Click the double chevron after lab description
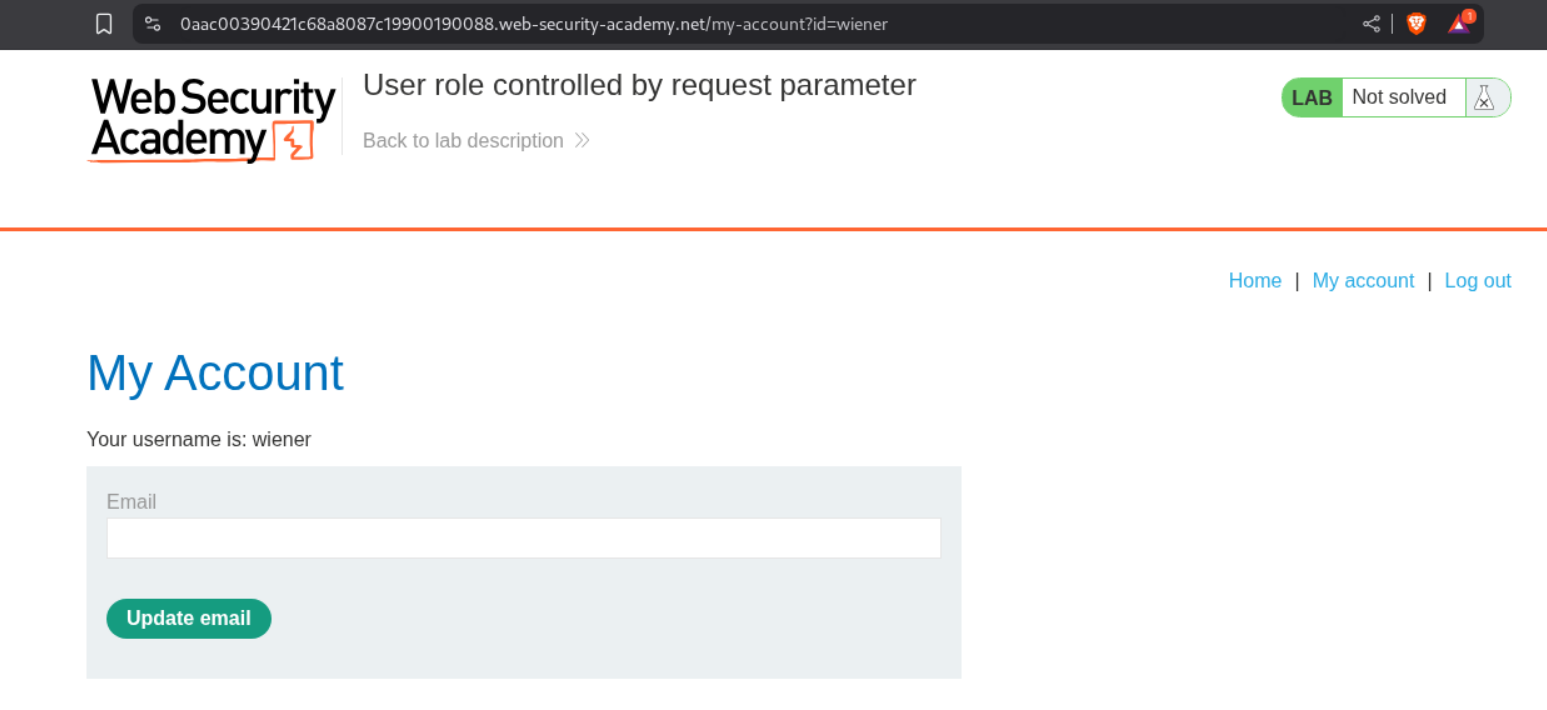The image size is (1547, 710). (582, 141)
